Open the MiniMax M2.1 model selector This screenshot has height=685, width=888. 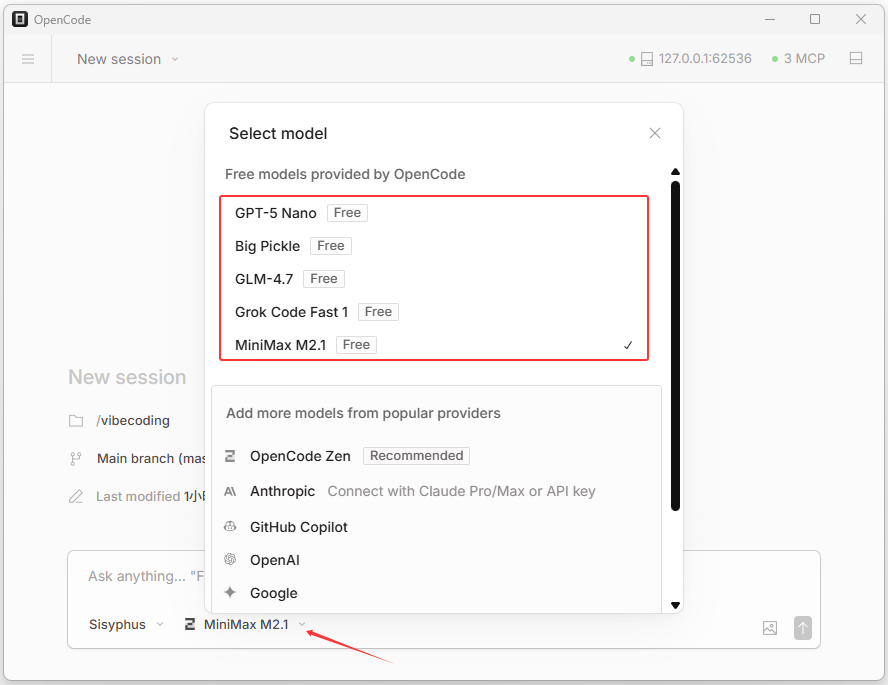[x=246, y=624]
